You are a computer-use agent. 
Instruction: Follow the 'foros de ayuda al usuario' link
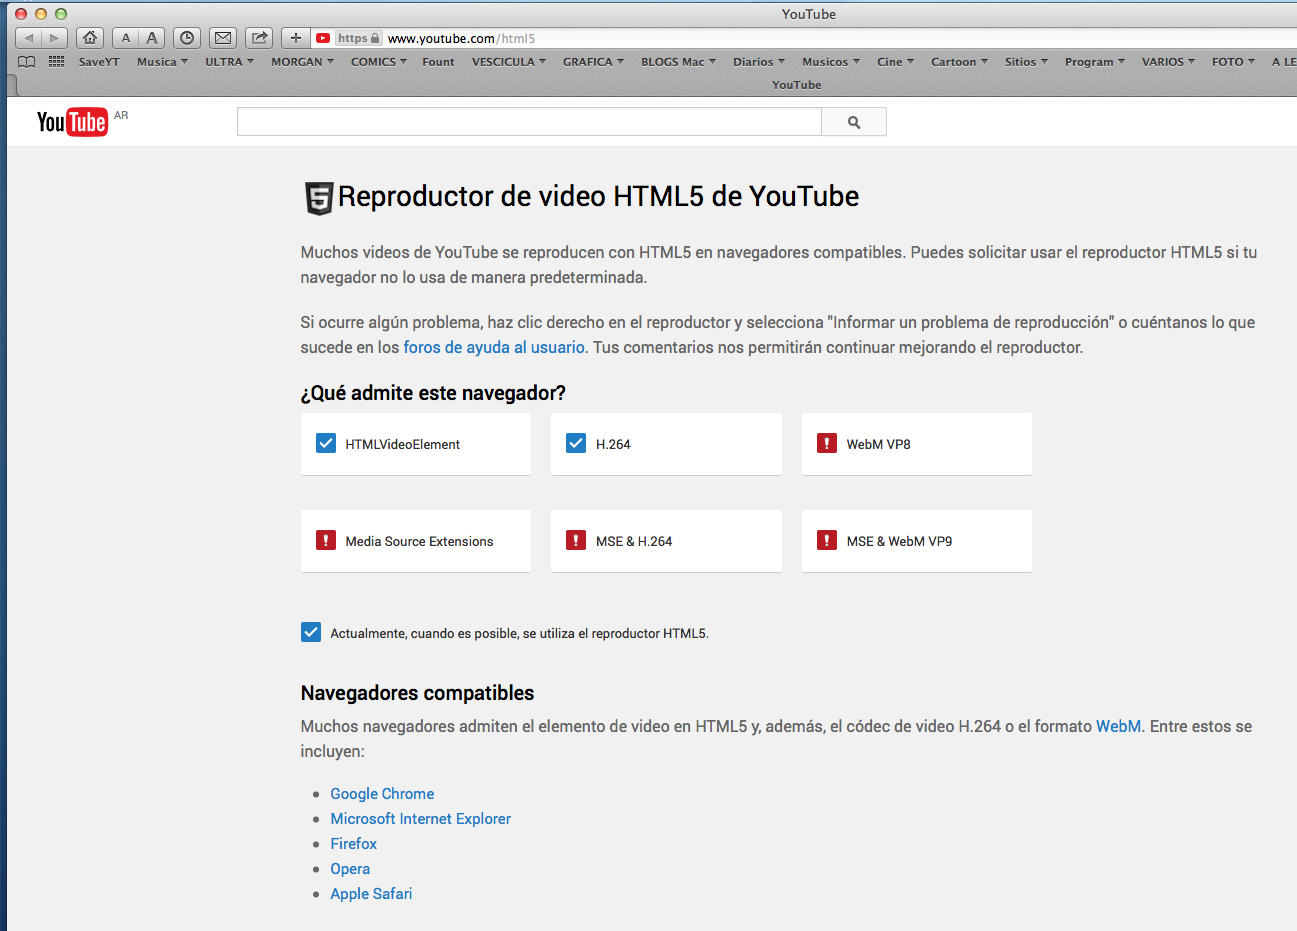coord(494,347)
